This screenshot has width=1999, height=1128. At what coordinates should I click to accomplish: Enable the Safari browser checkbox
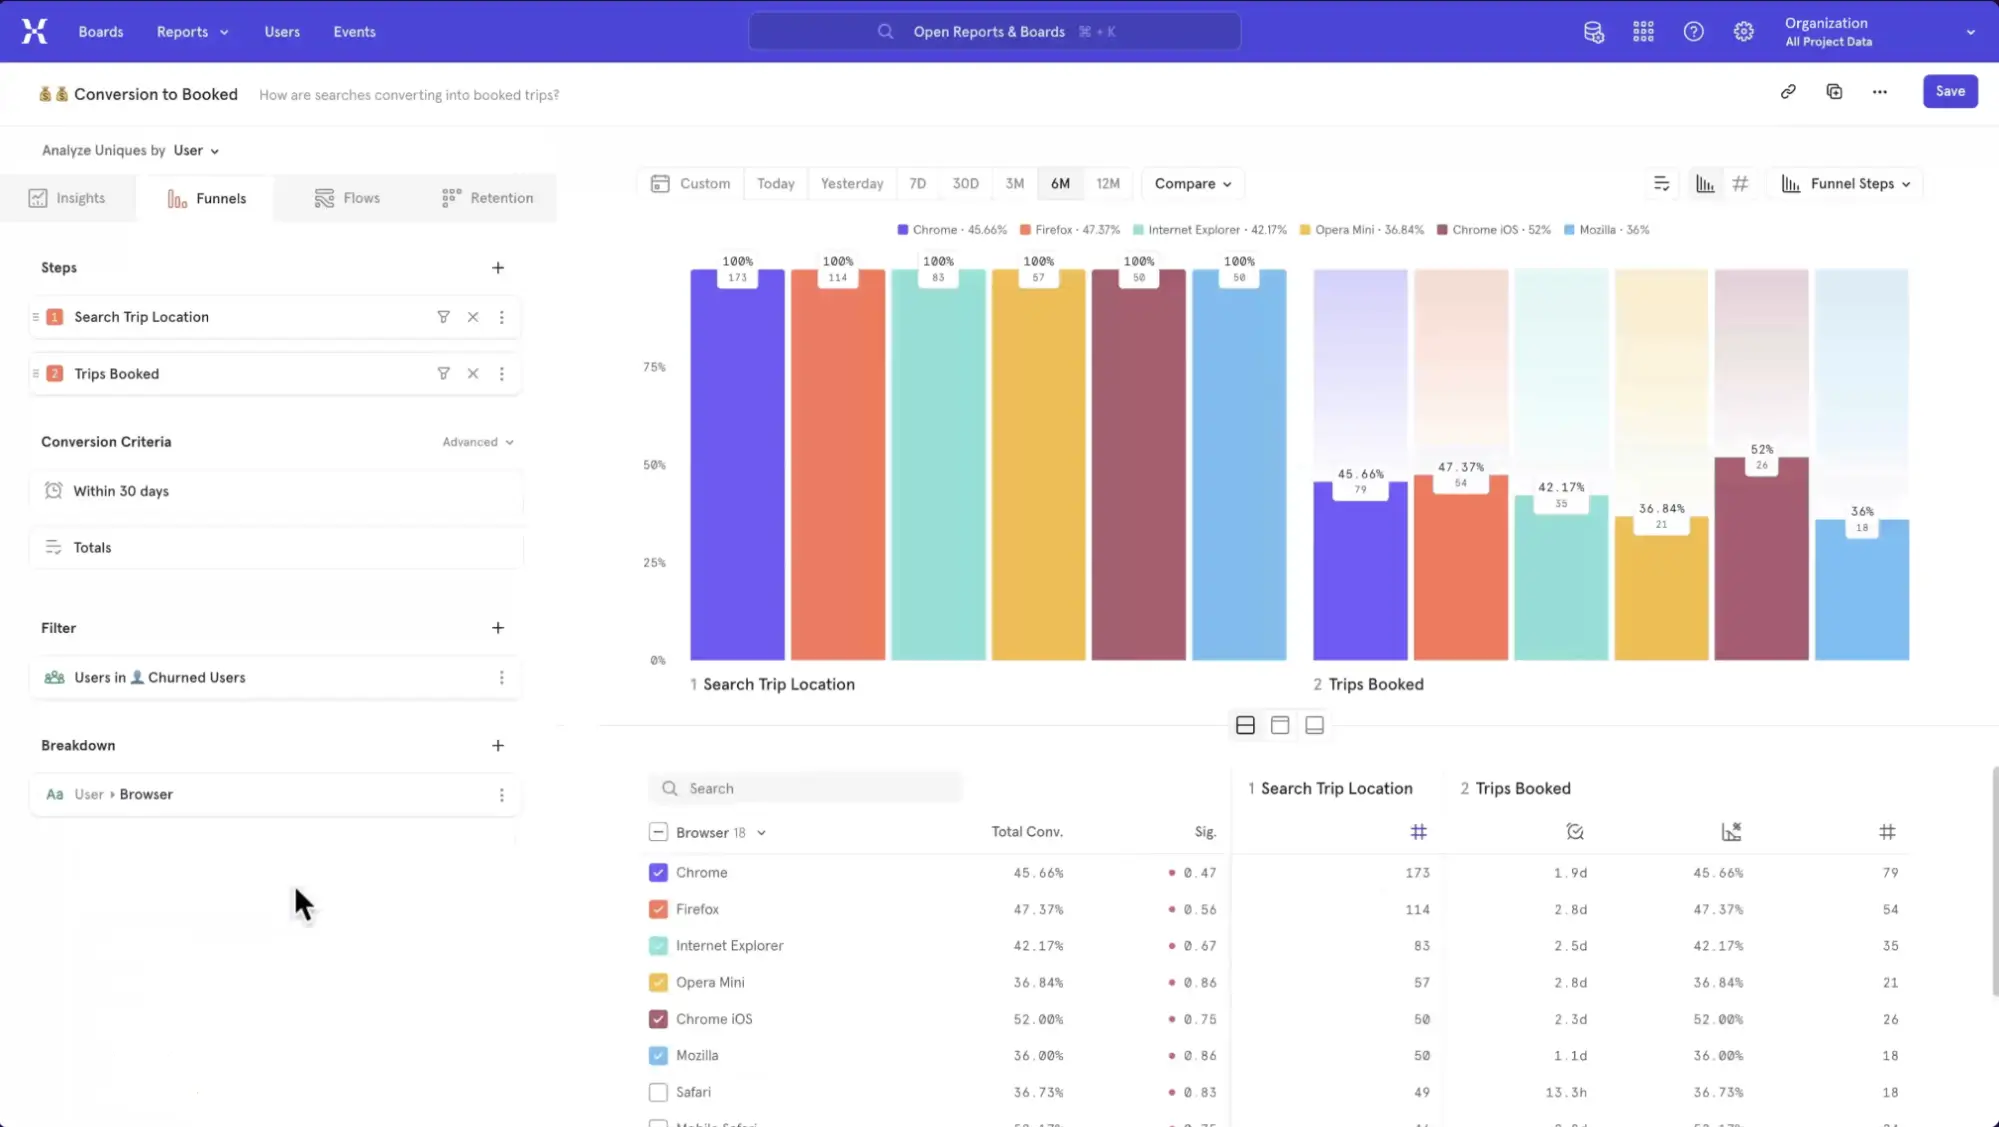[657, 1092]
